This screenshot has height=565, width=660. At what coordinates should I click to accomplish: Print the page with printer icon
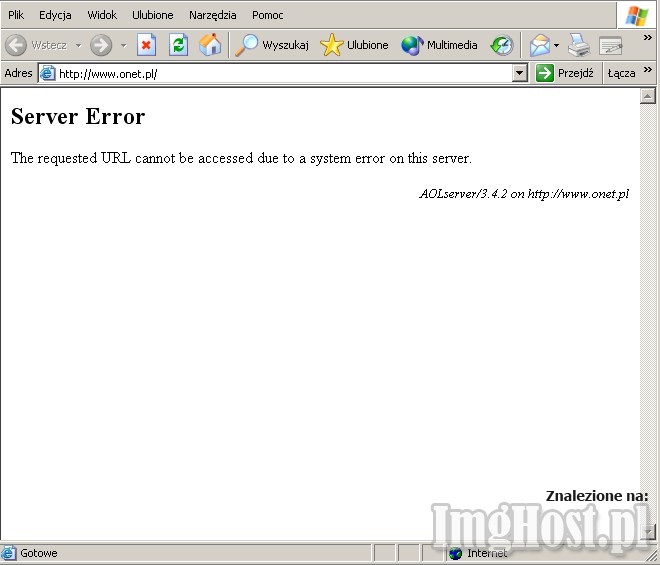579,45
